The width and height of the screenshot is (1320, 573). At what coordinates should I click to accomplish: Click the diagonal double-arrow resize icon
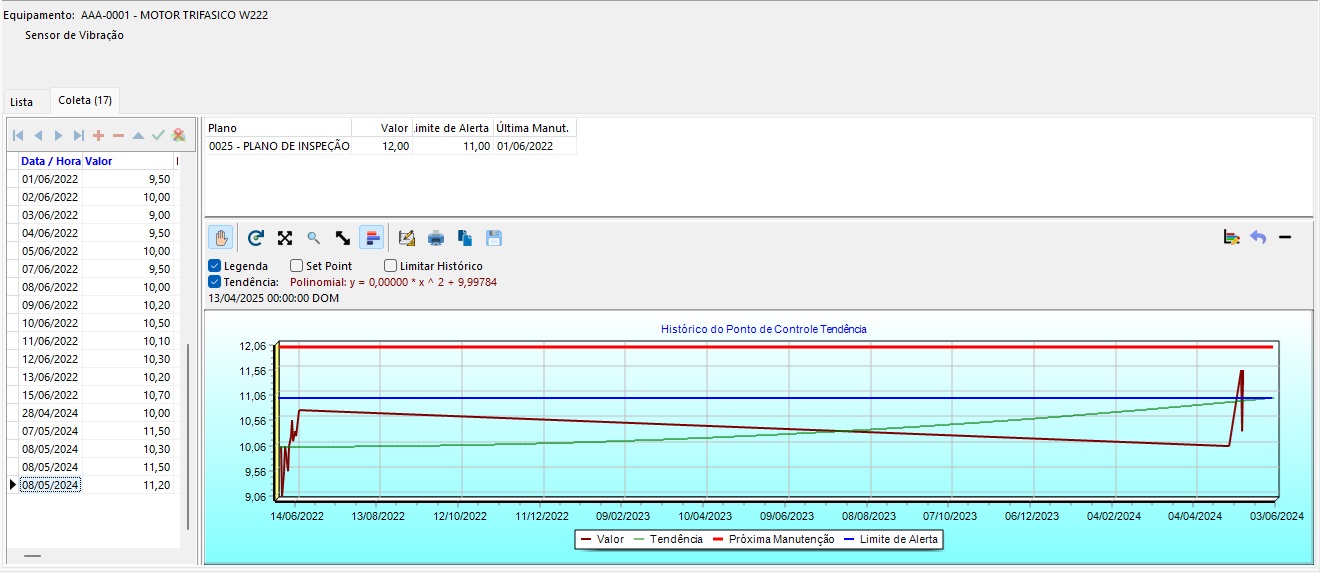(x=342, y=238)
